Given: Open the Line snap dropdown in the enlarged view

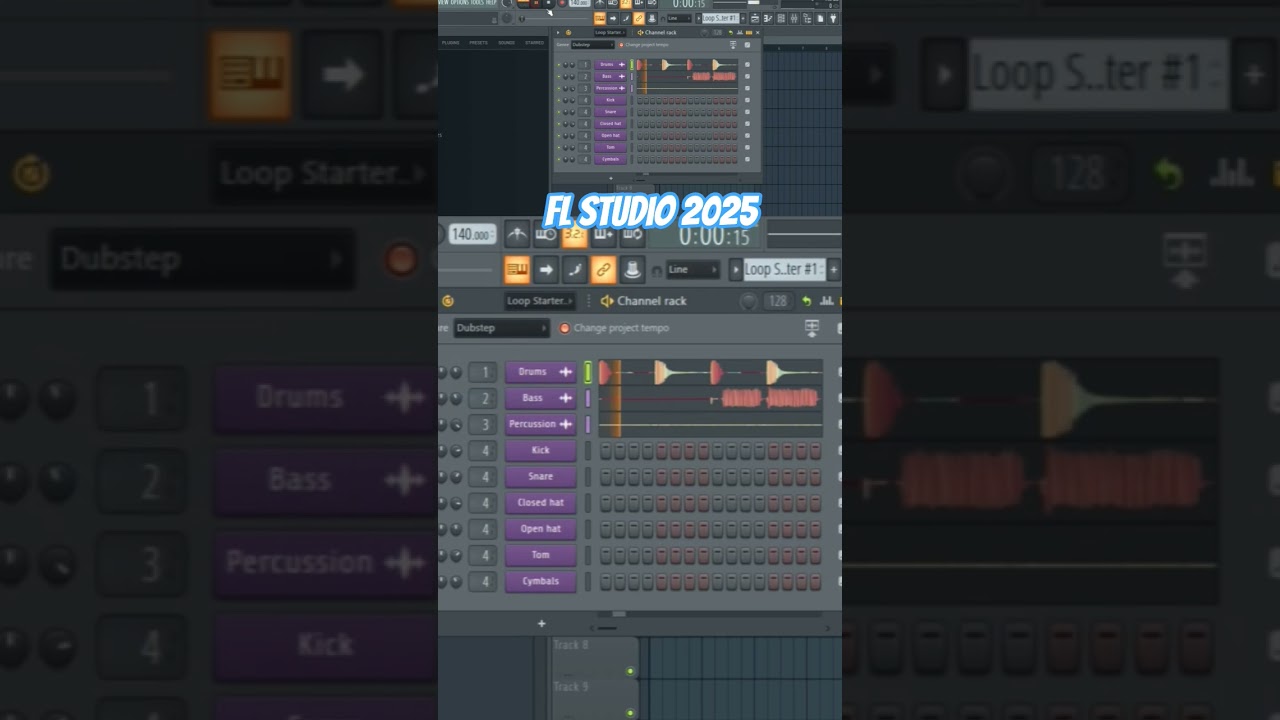Looking at the screenshot, I should tap(693, 269).
